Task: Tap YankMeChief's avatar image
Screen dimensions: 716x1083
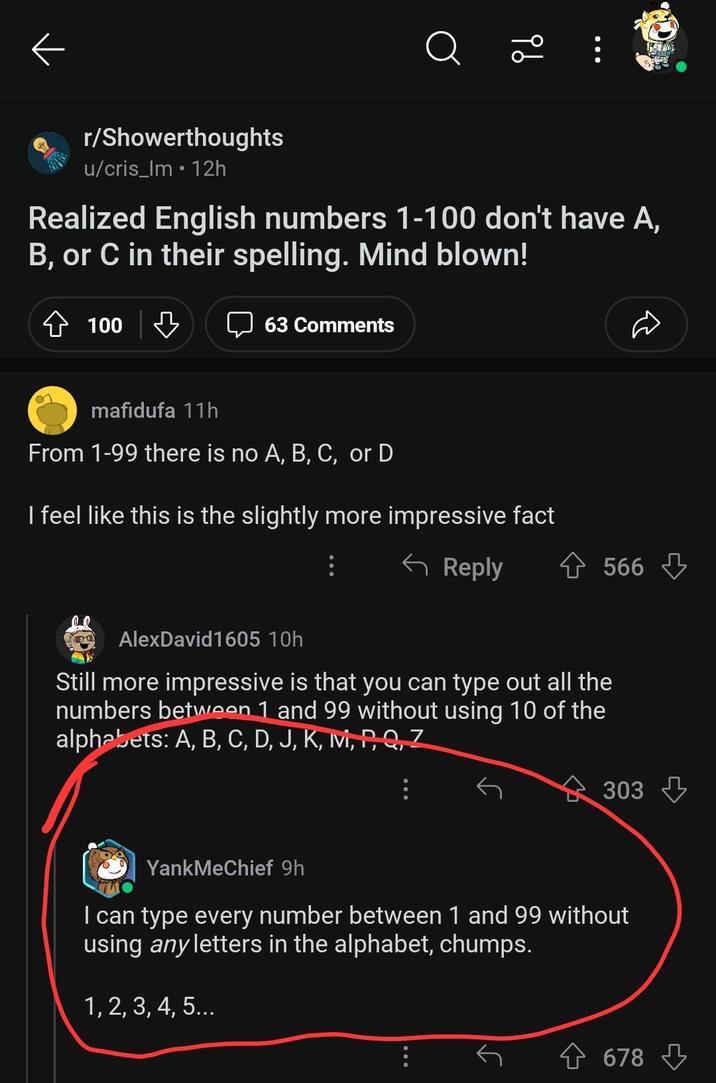Action: pos(111,867)
